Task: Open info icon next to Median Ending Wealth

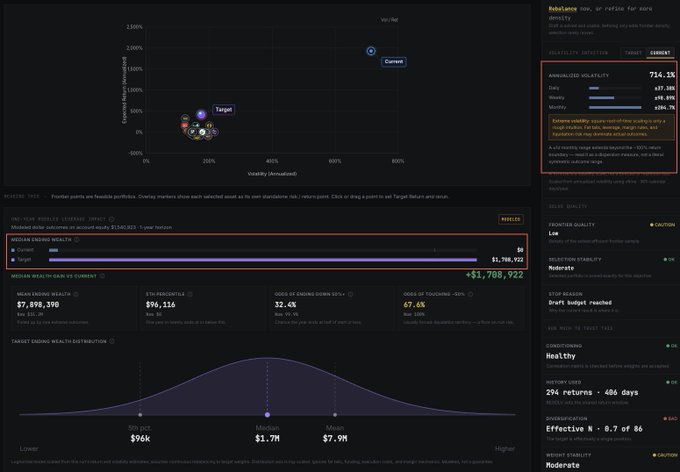Action: [x=77, y=239]
